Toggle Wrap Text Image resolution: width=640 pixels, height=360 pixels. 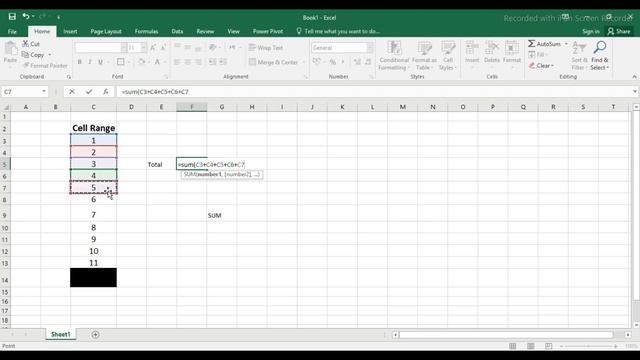(x=266, y=48)
